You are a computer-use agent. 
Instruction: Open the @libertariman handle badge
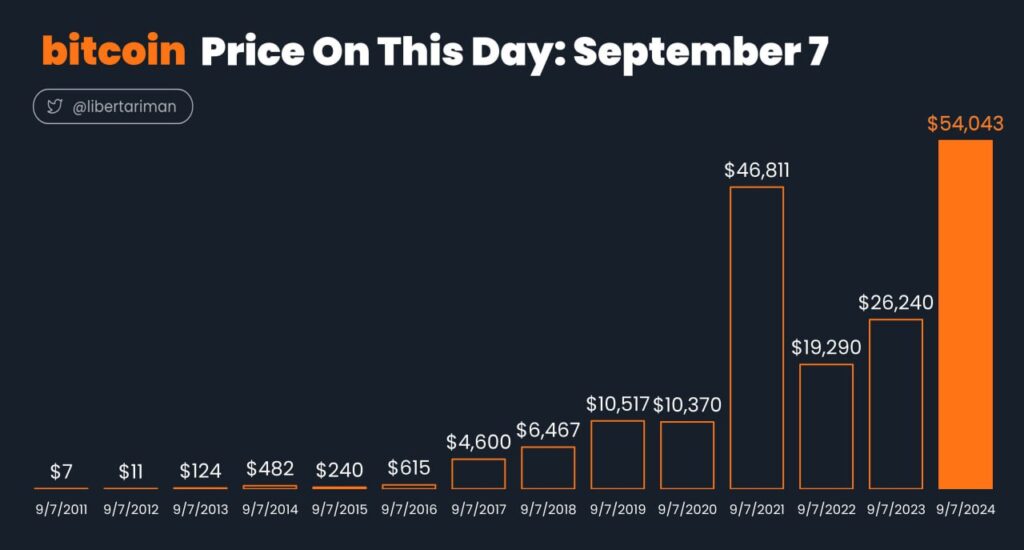coord(113,106)
